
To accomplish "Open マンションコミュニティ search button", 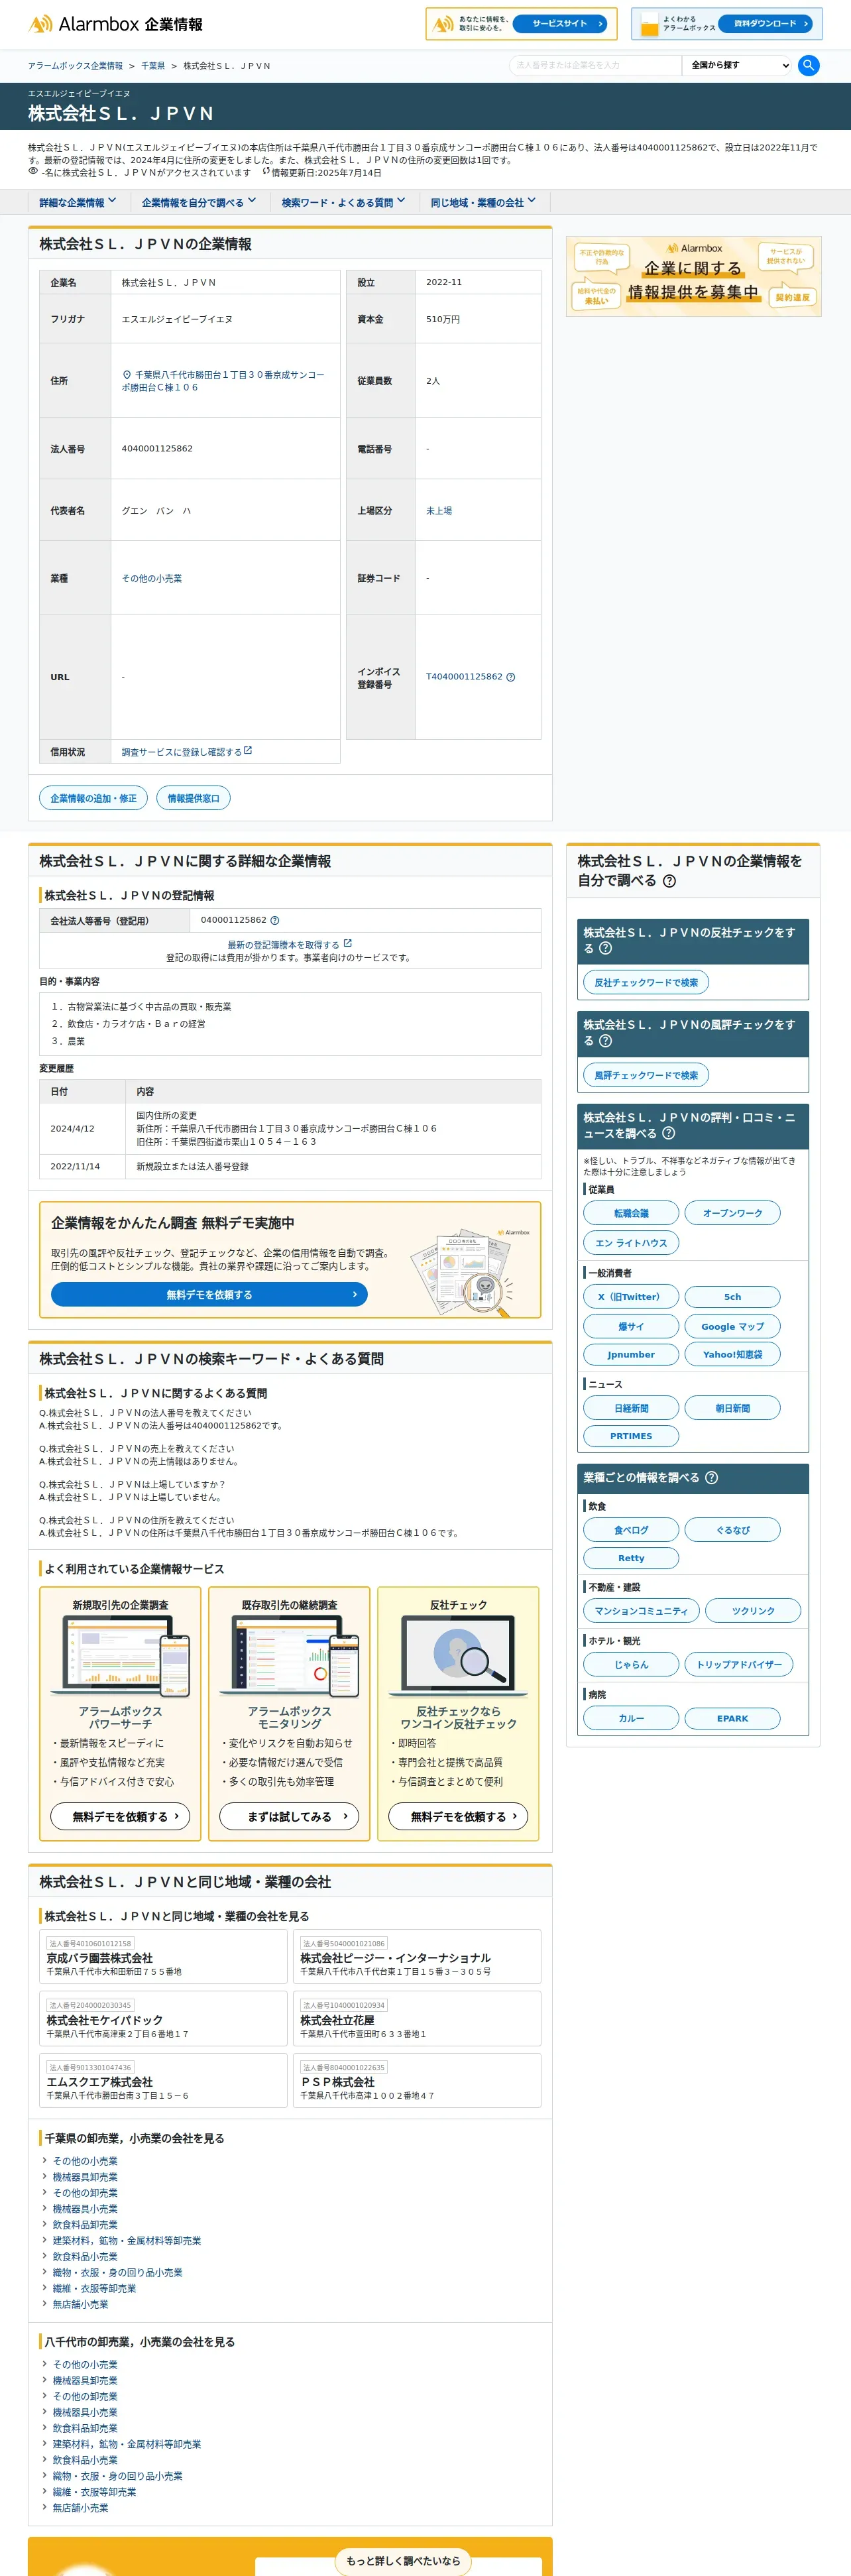I will (641, 1611).
